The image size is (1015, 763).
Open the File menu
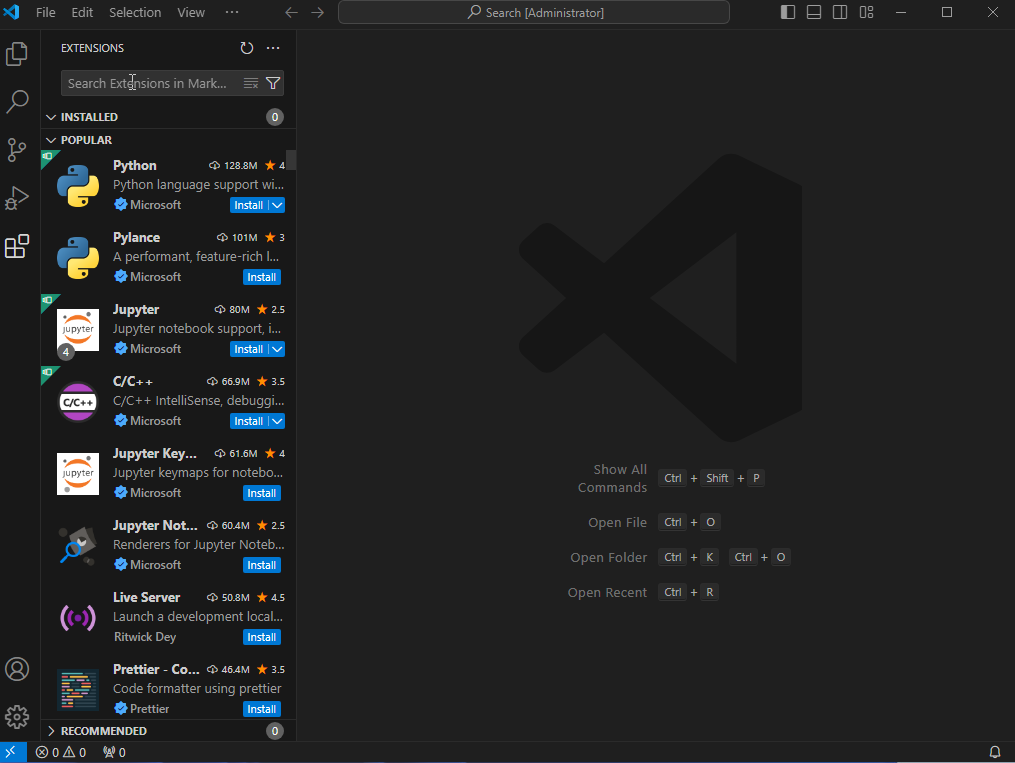[x=45, y=12]
